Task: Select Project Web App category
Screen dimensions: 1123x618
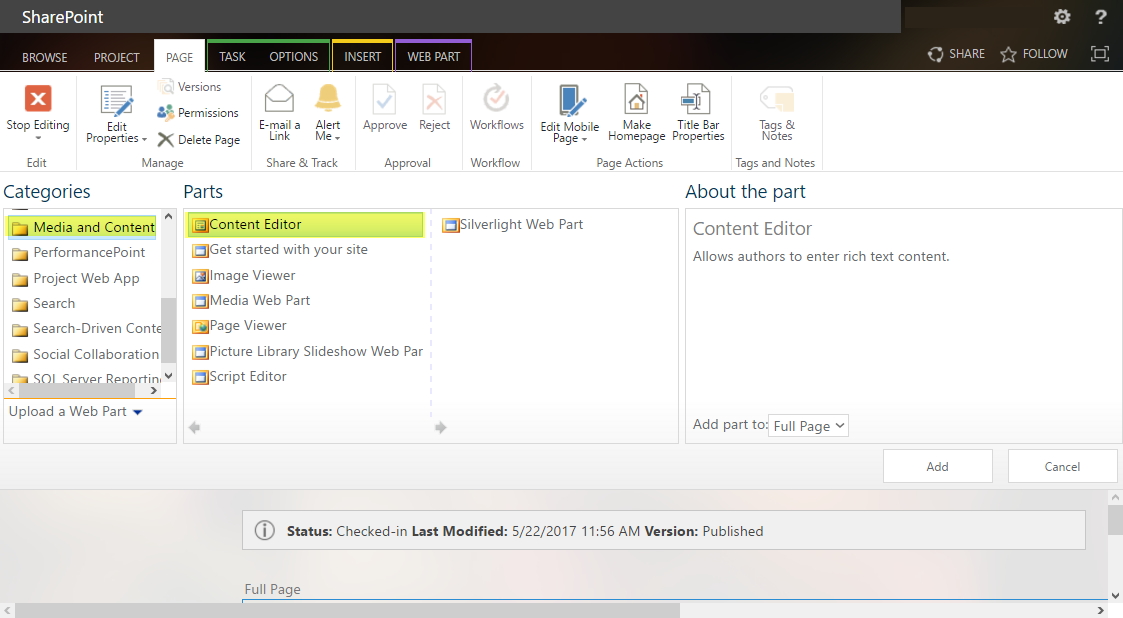Action: pos(76,279)
